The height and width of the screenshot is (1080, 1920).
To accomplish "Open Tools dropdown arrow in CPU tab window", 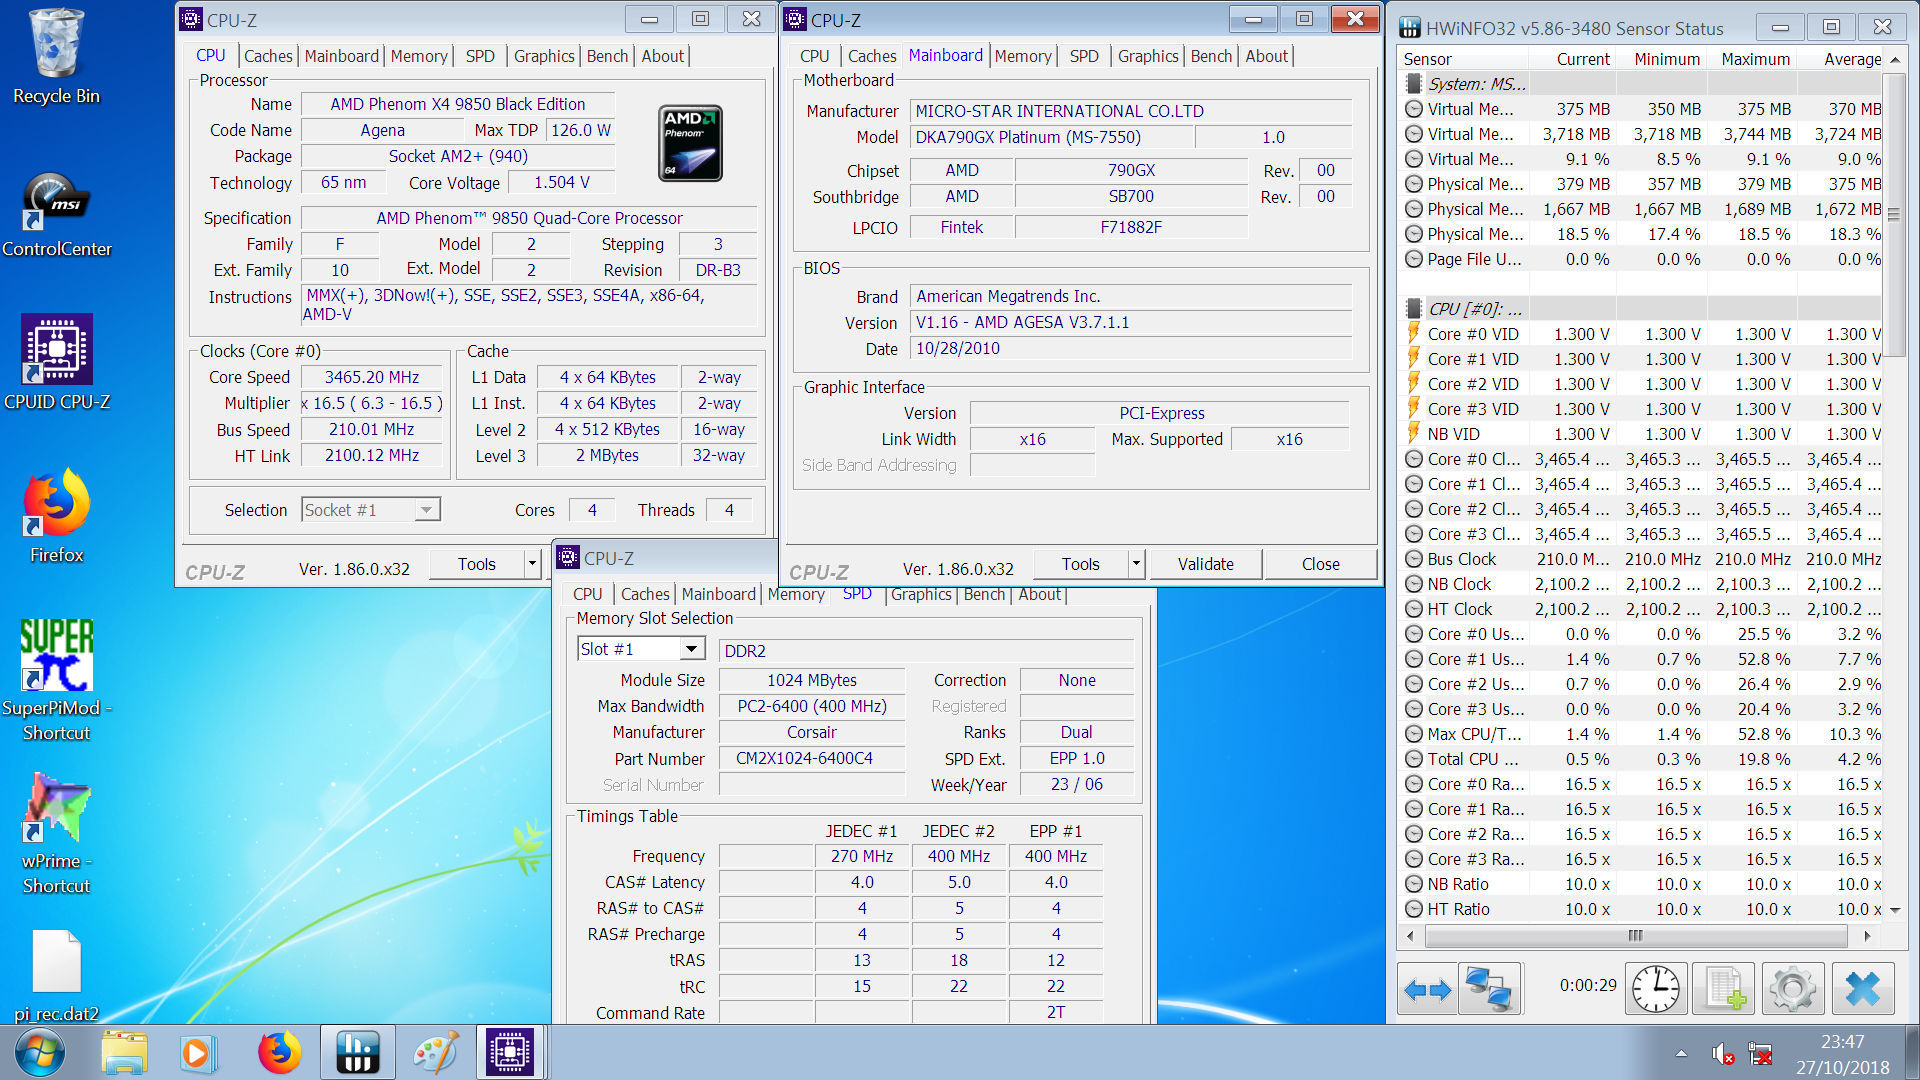I will coord(532,565).
